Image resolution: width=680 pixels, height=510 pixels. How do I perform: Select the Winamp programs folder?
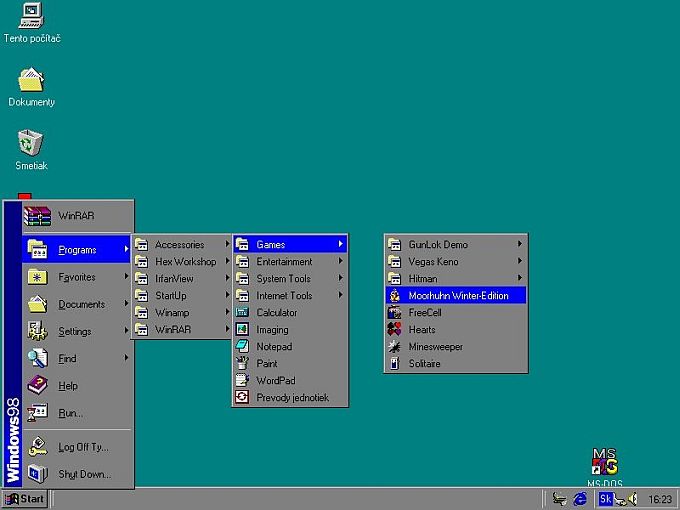pyautogui.click(x=182, y=313)
